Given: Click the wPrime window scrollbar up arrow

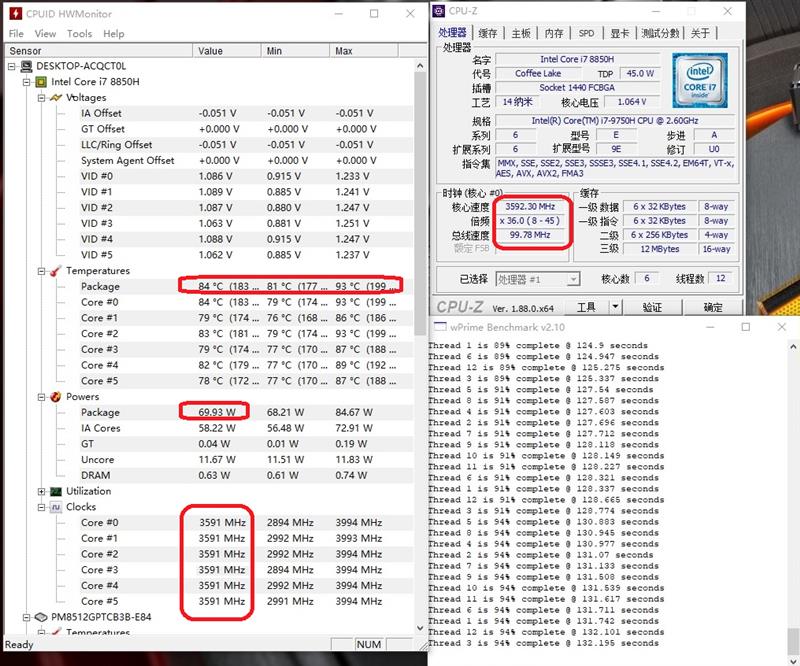Looking at the screenshot, I should [x=793, y=347].
